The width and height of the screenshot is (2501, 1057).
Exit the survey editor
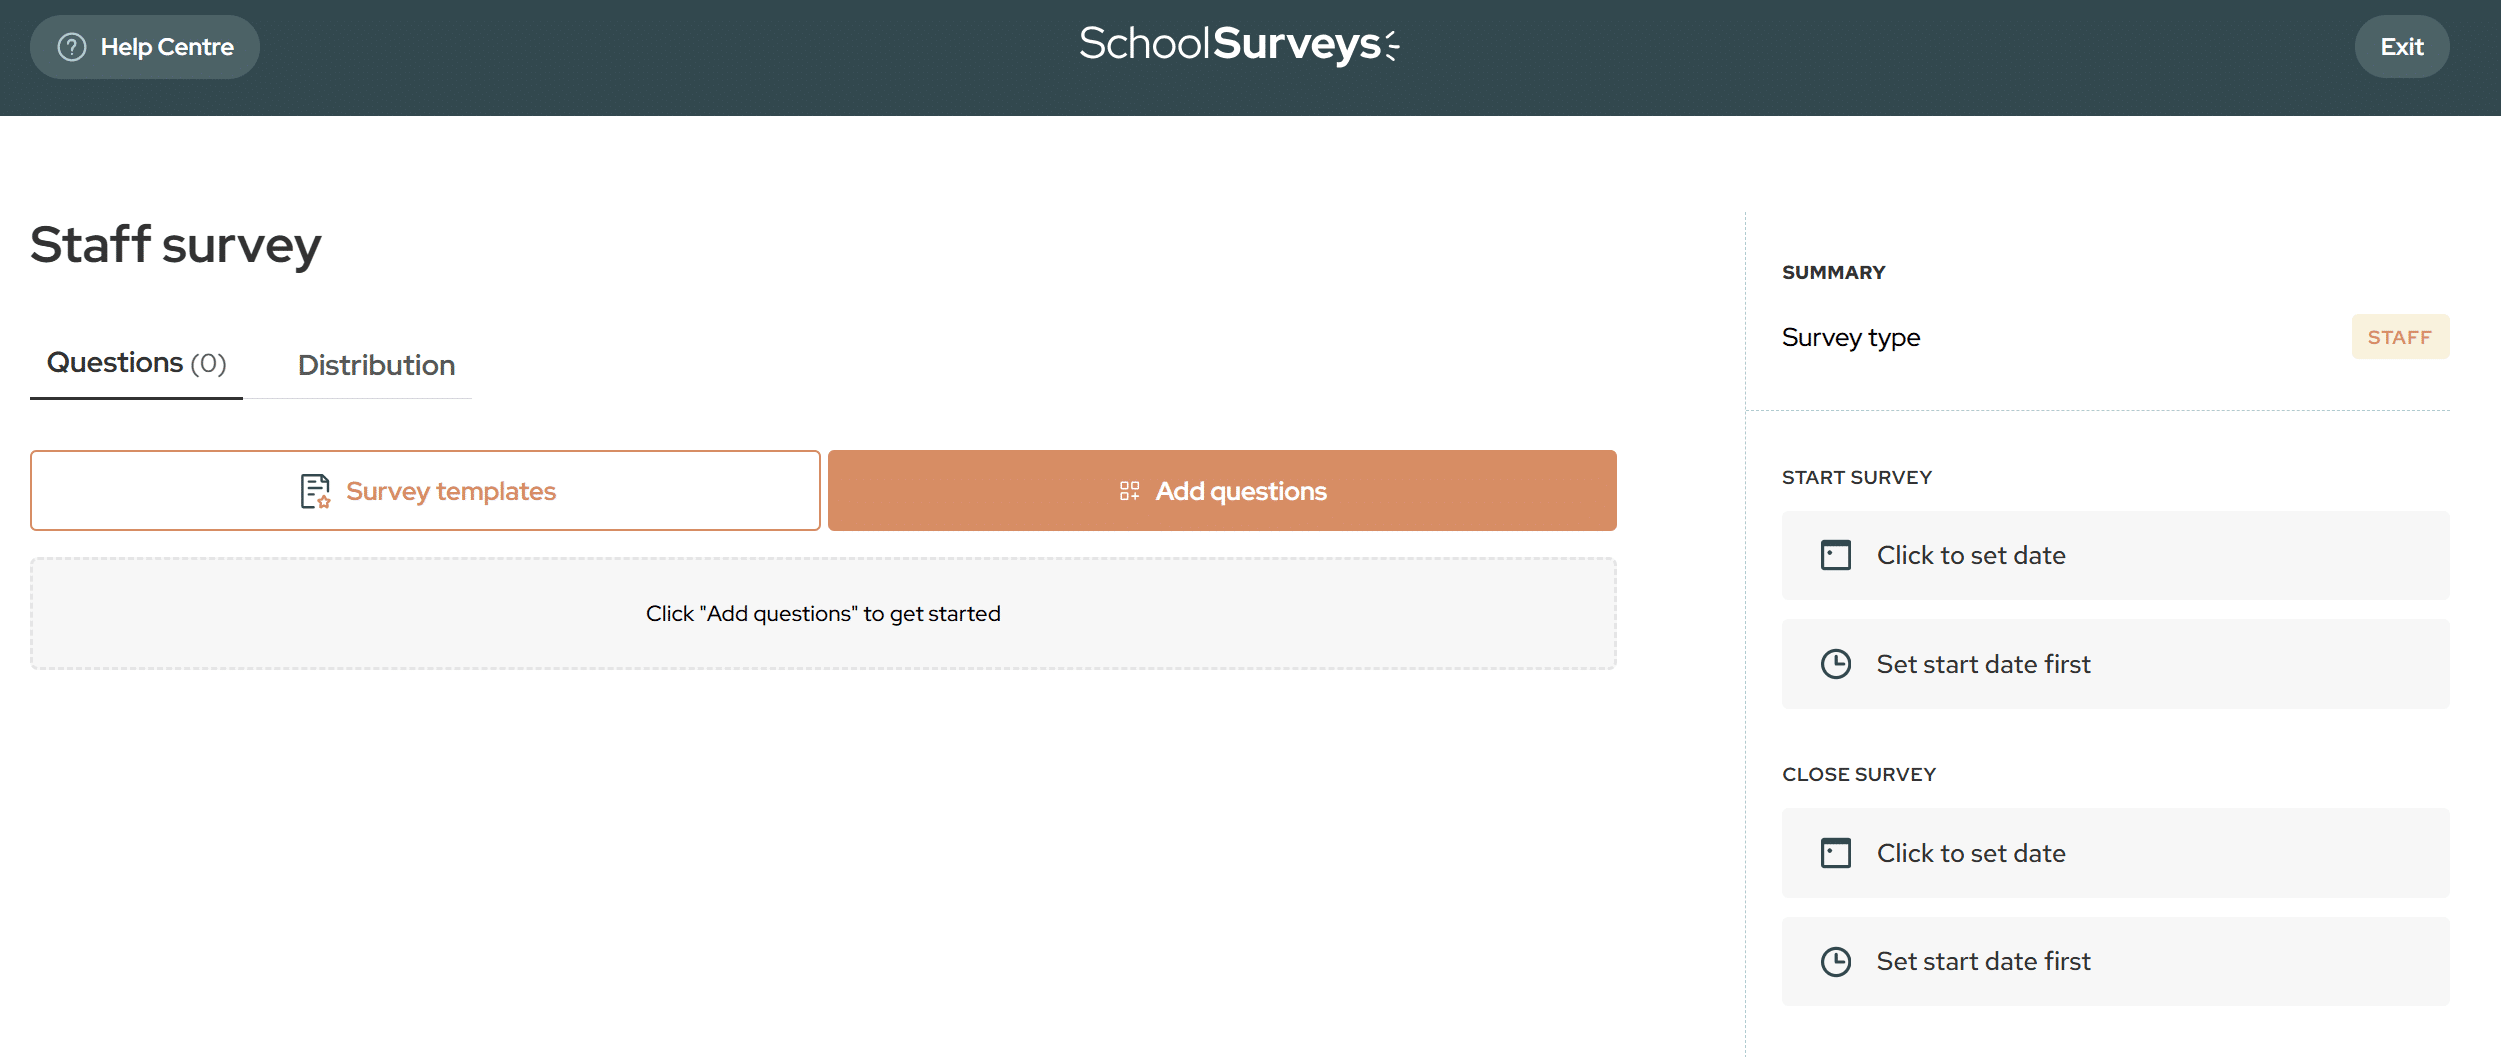click(x=2401, y=47)
